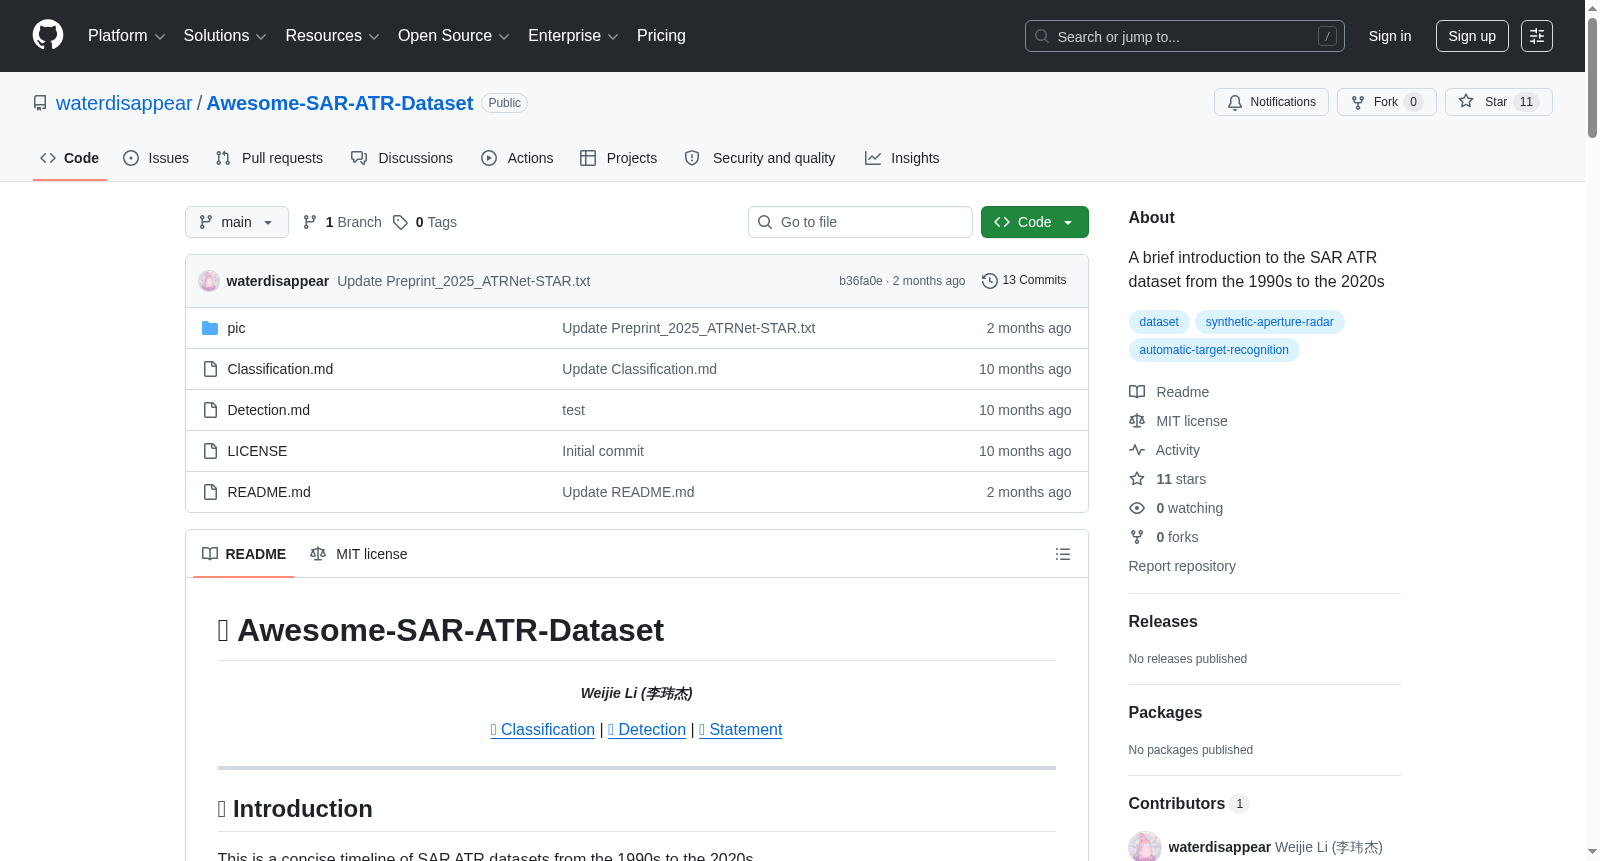Click the Sign in link
1600x861 pixels.
tap(1390, 36)
